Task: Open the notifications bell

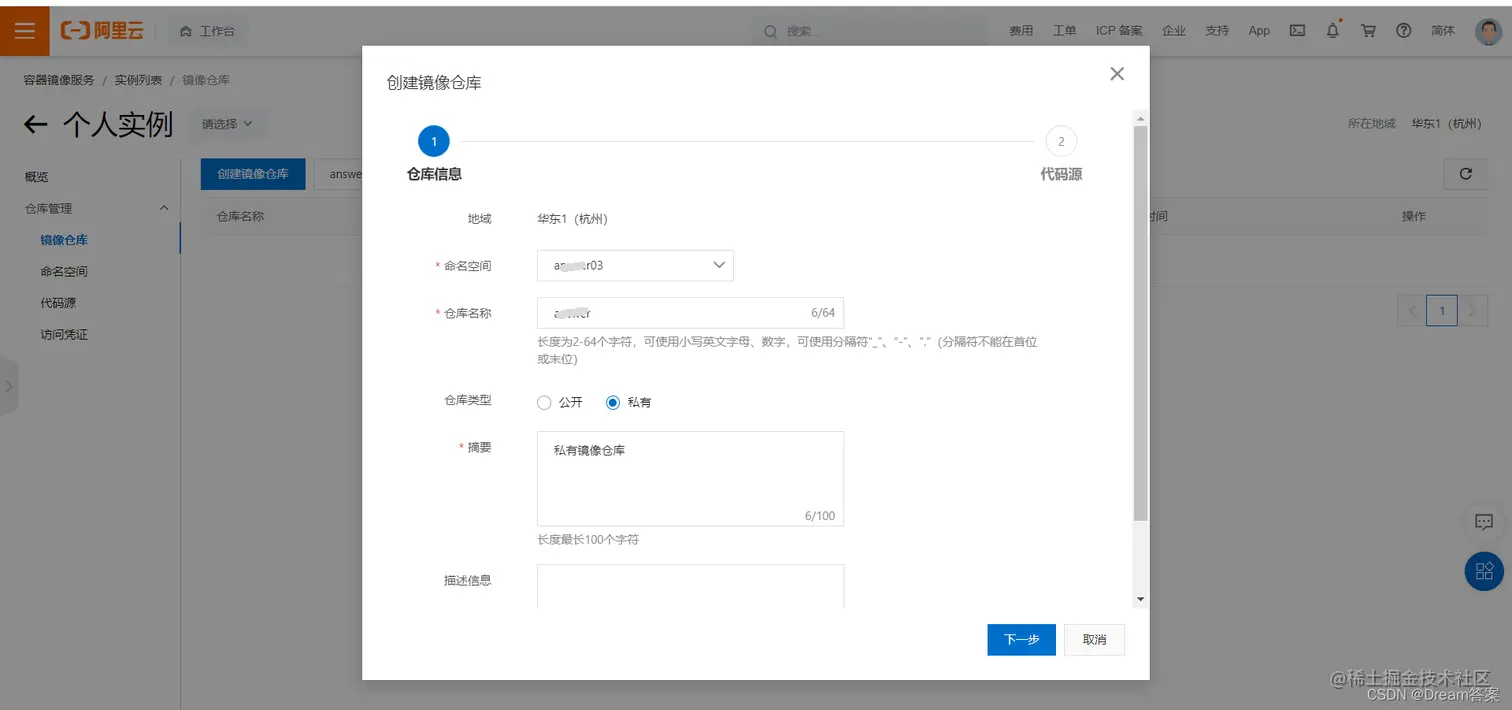Action: pyautogui.click(x=1333, y=31)
